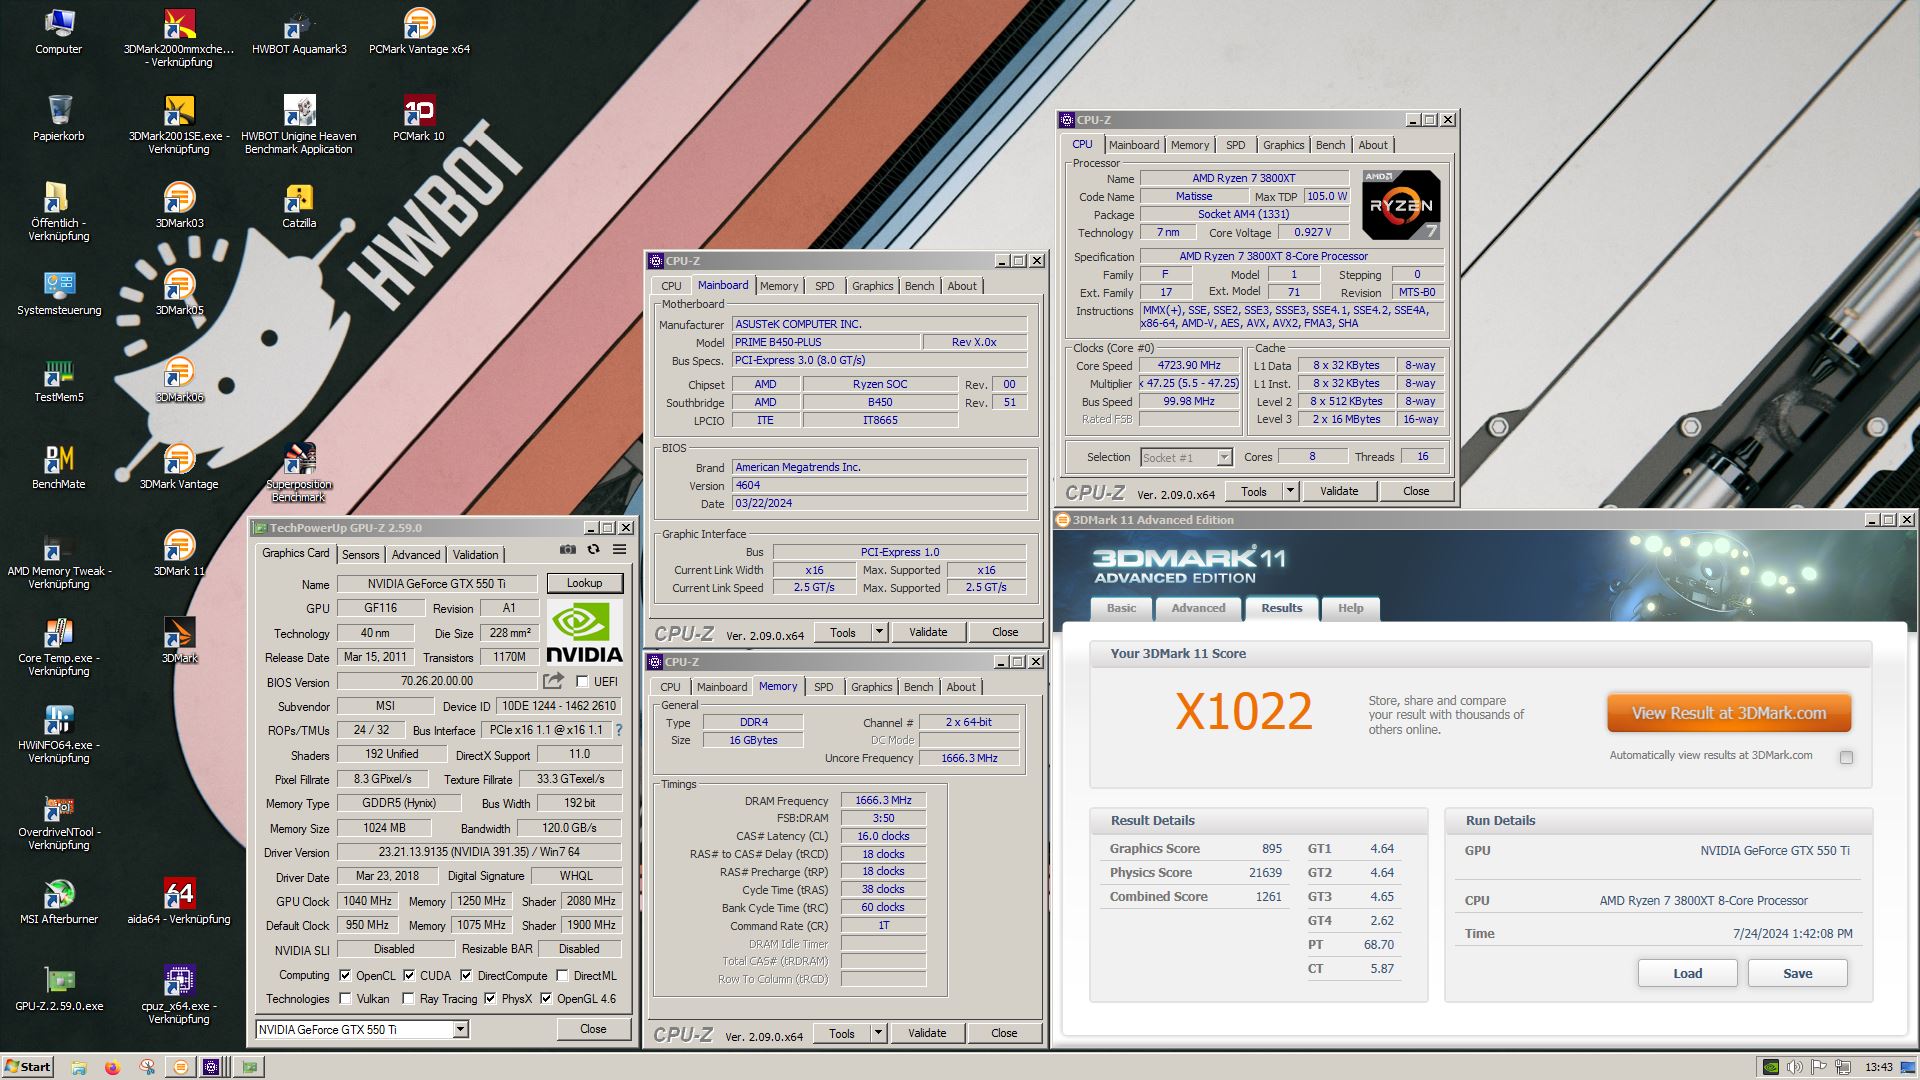
Task: Click the GPU name field NVIDIA GeForce GTX 550 Ti
Action: pyautogui.click(x=437, y=584)
